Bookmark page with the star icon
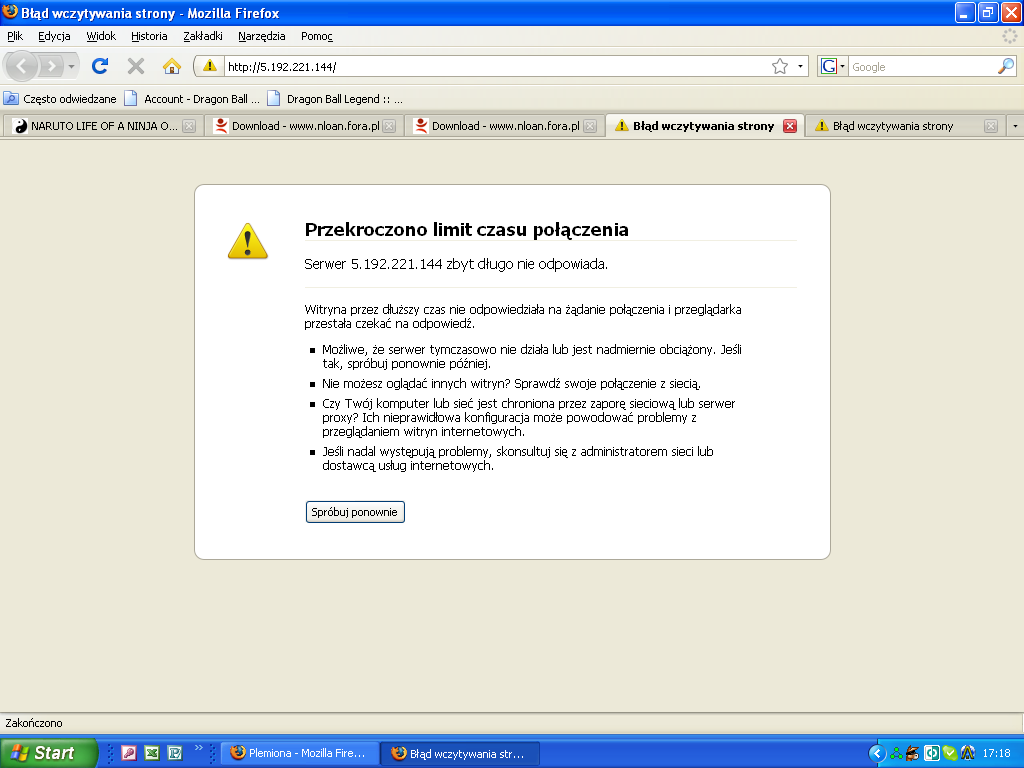Viewport: 1024px width, 768px height. (780, 66)
